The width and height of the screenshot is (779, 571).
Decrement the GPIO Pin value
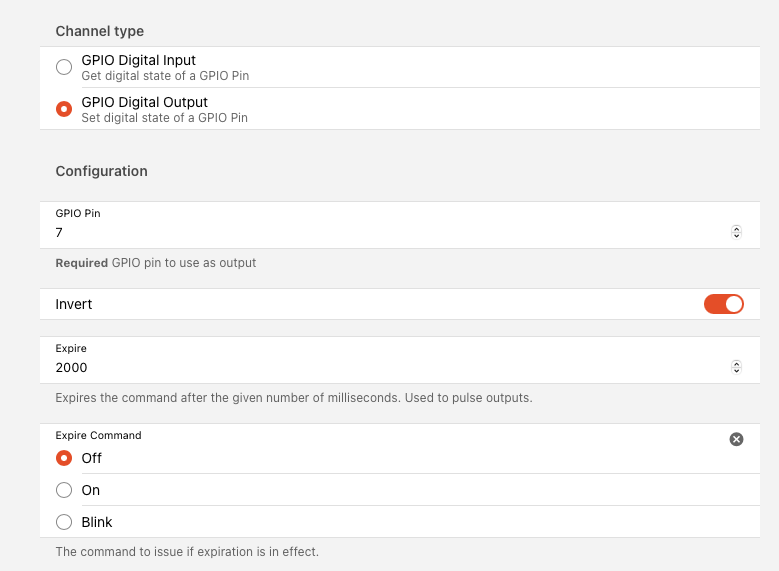[x=736, y=236]
